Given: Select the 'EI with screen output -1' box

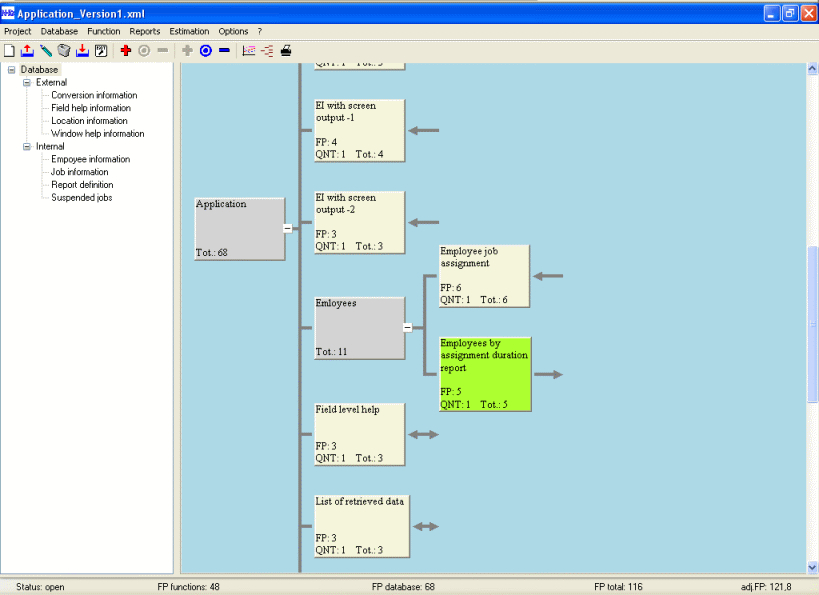Looking at the screenshot, I should pyautogui.click(x=359, y=131).
